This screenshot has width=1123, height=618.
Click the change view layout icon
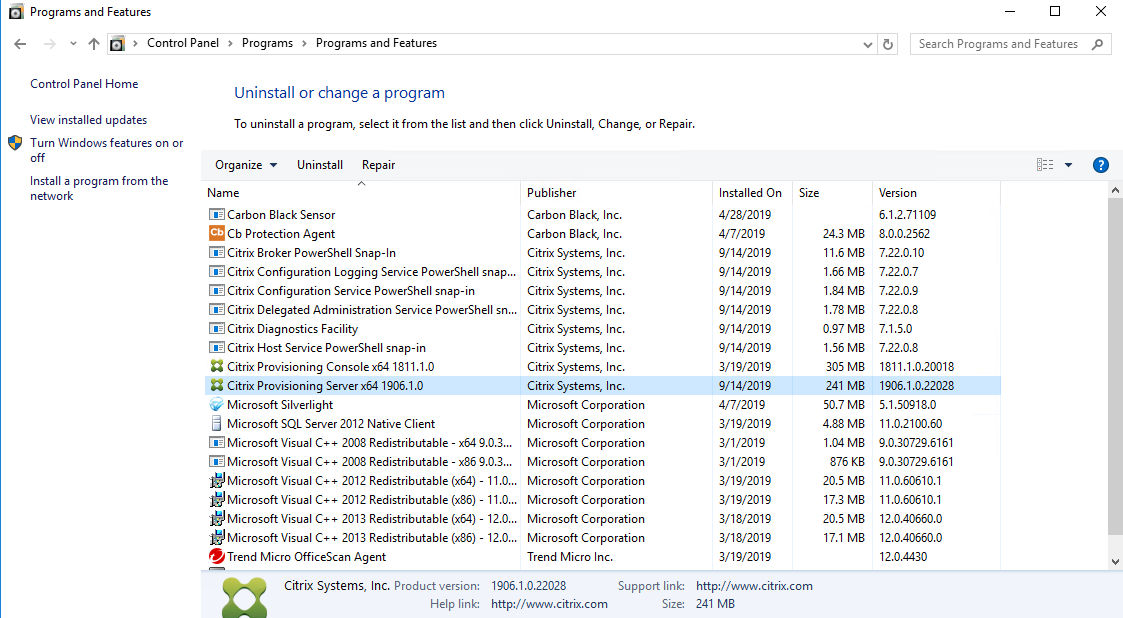(1045, 165)
